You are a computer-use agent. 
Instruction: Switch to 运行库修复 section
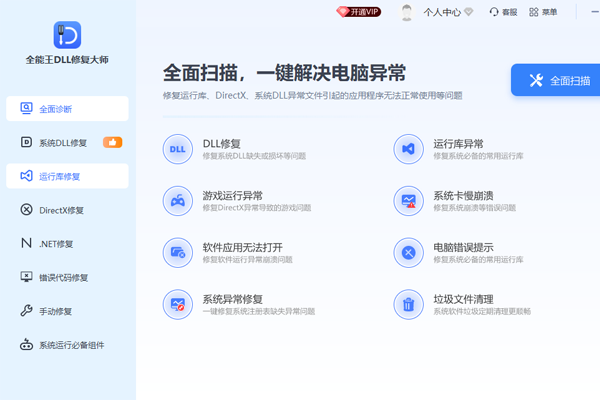67,176
